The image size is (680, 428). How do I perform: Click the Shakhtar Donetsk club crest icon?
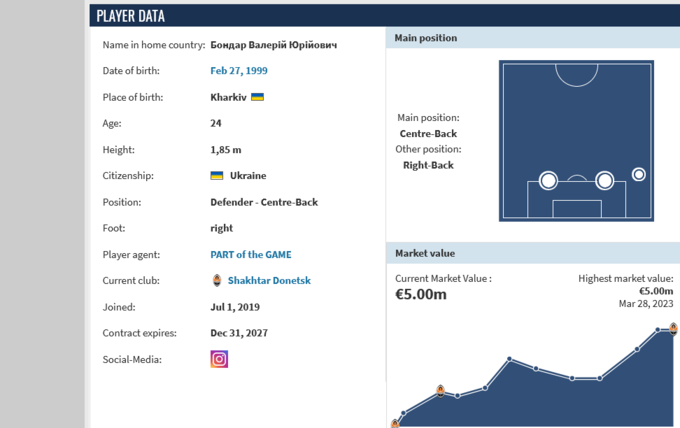click(217, 281)
